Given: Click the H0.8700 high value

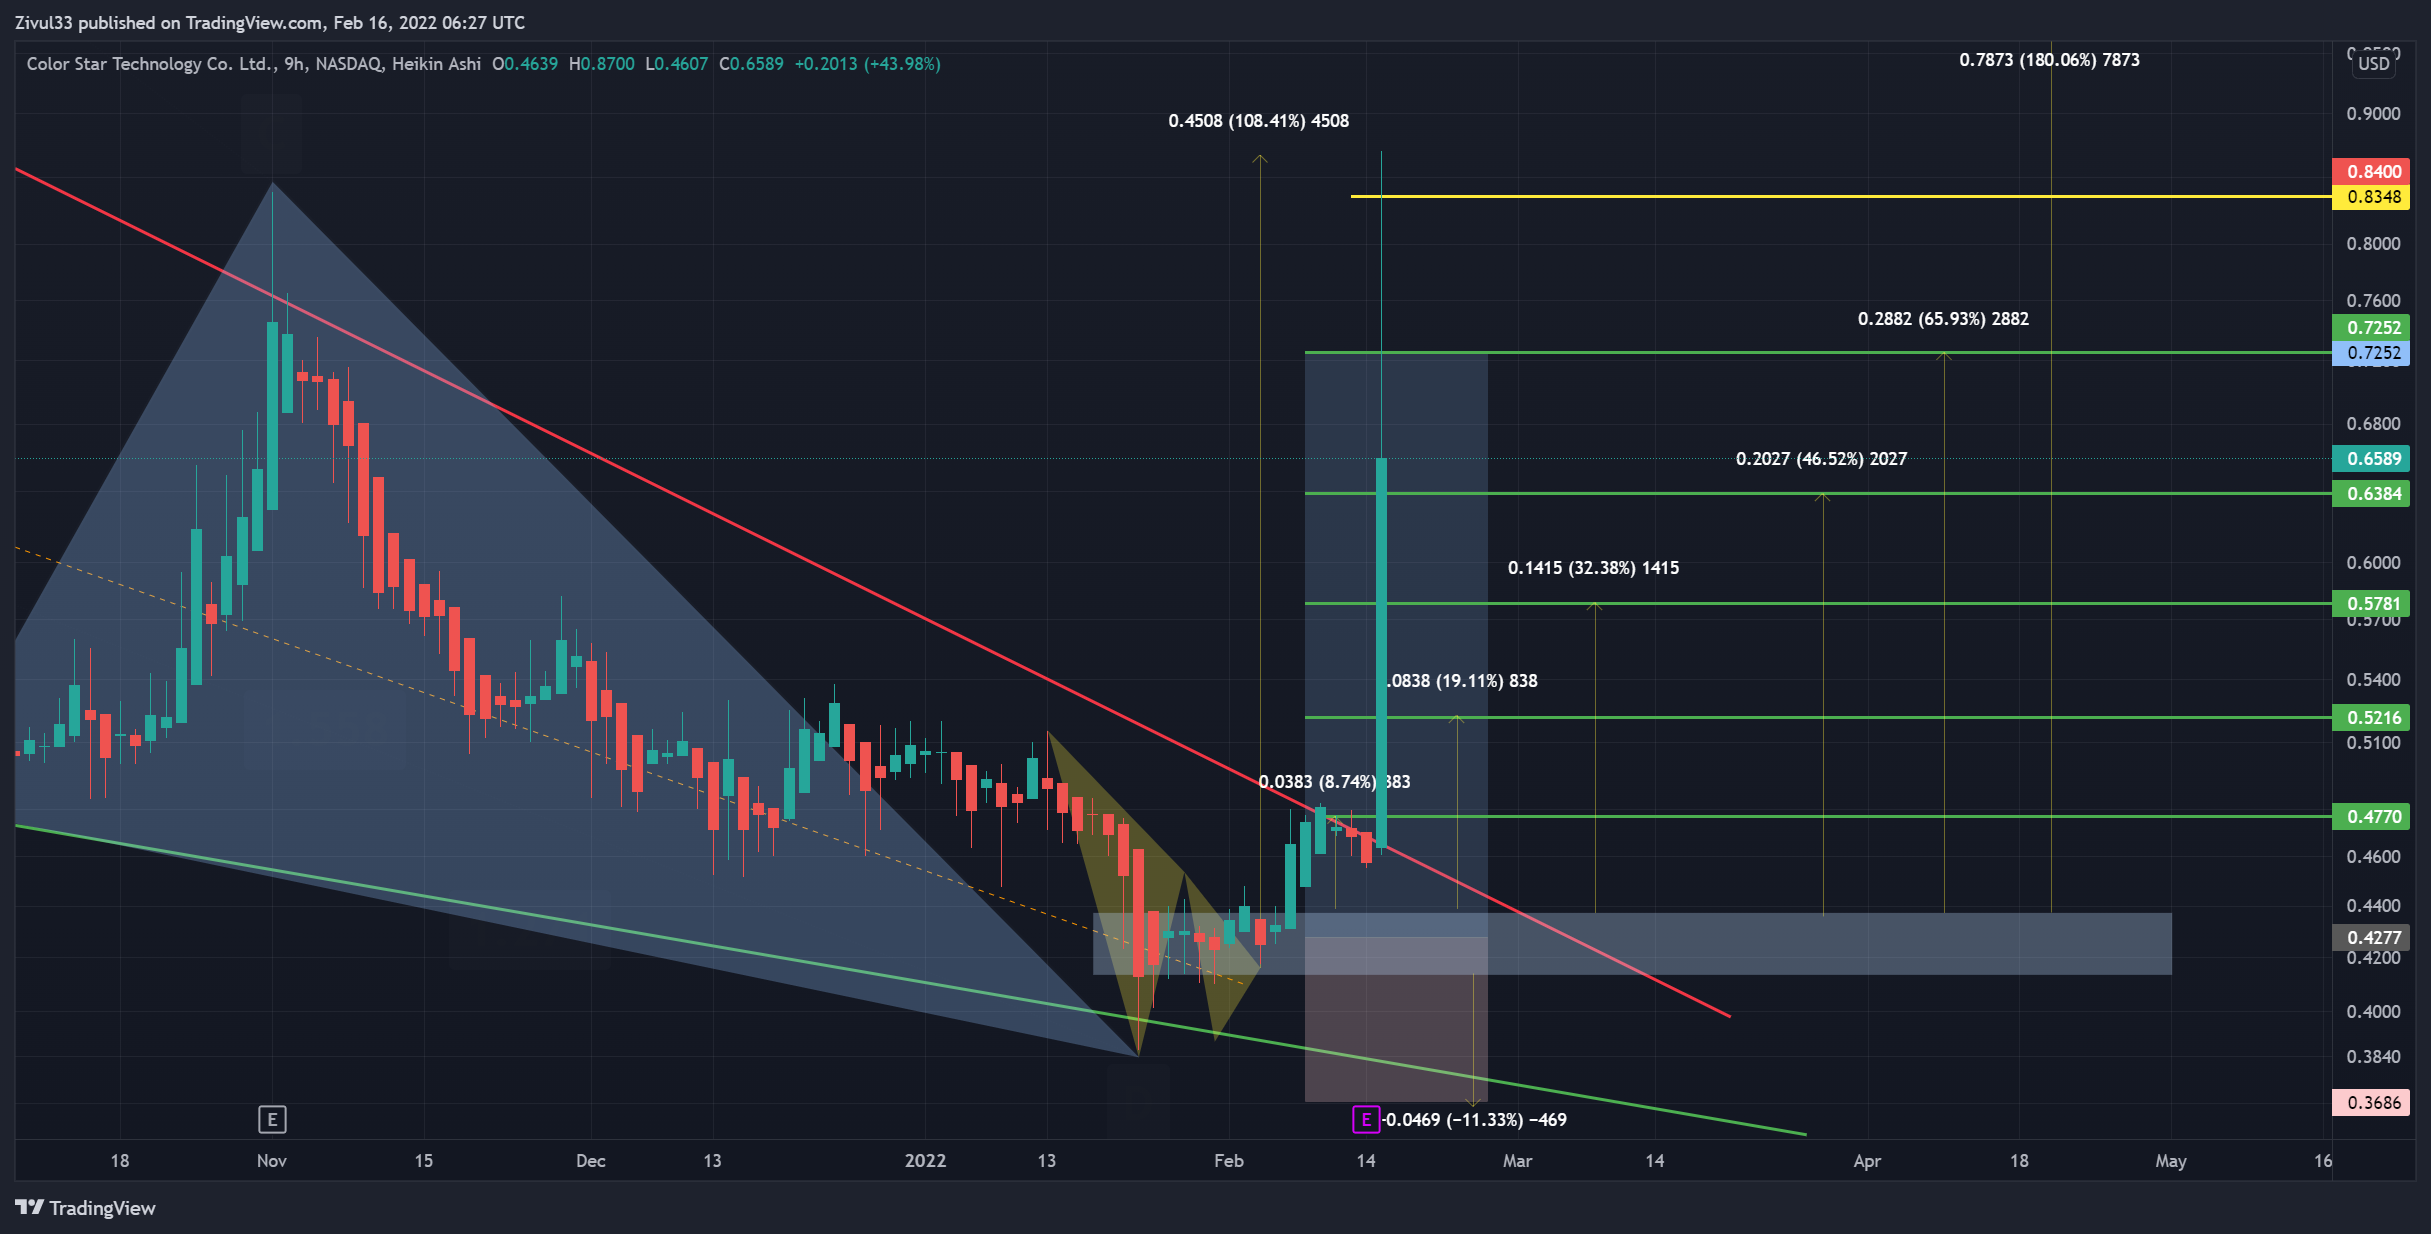Looking at the screenshot, I should click(602, 64).
